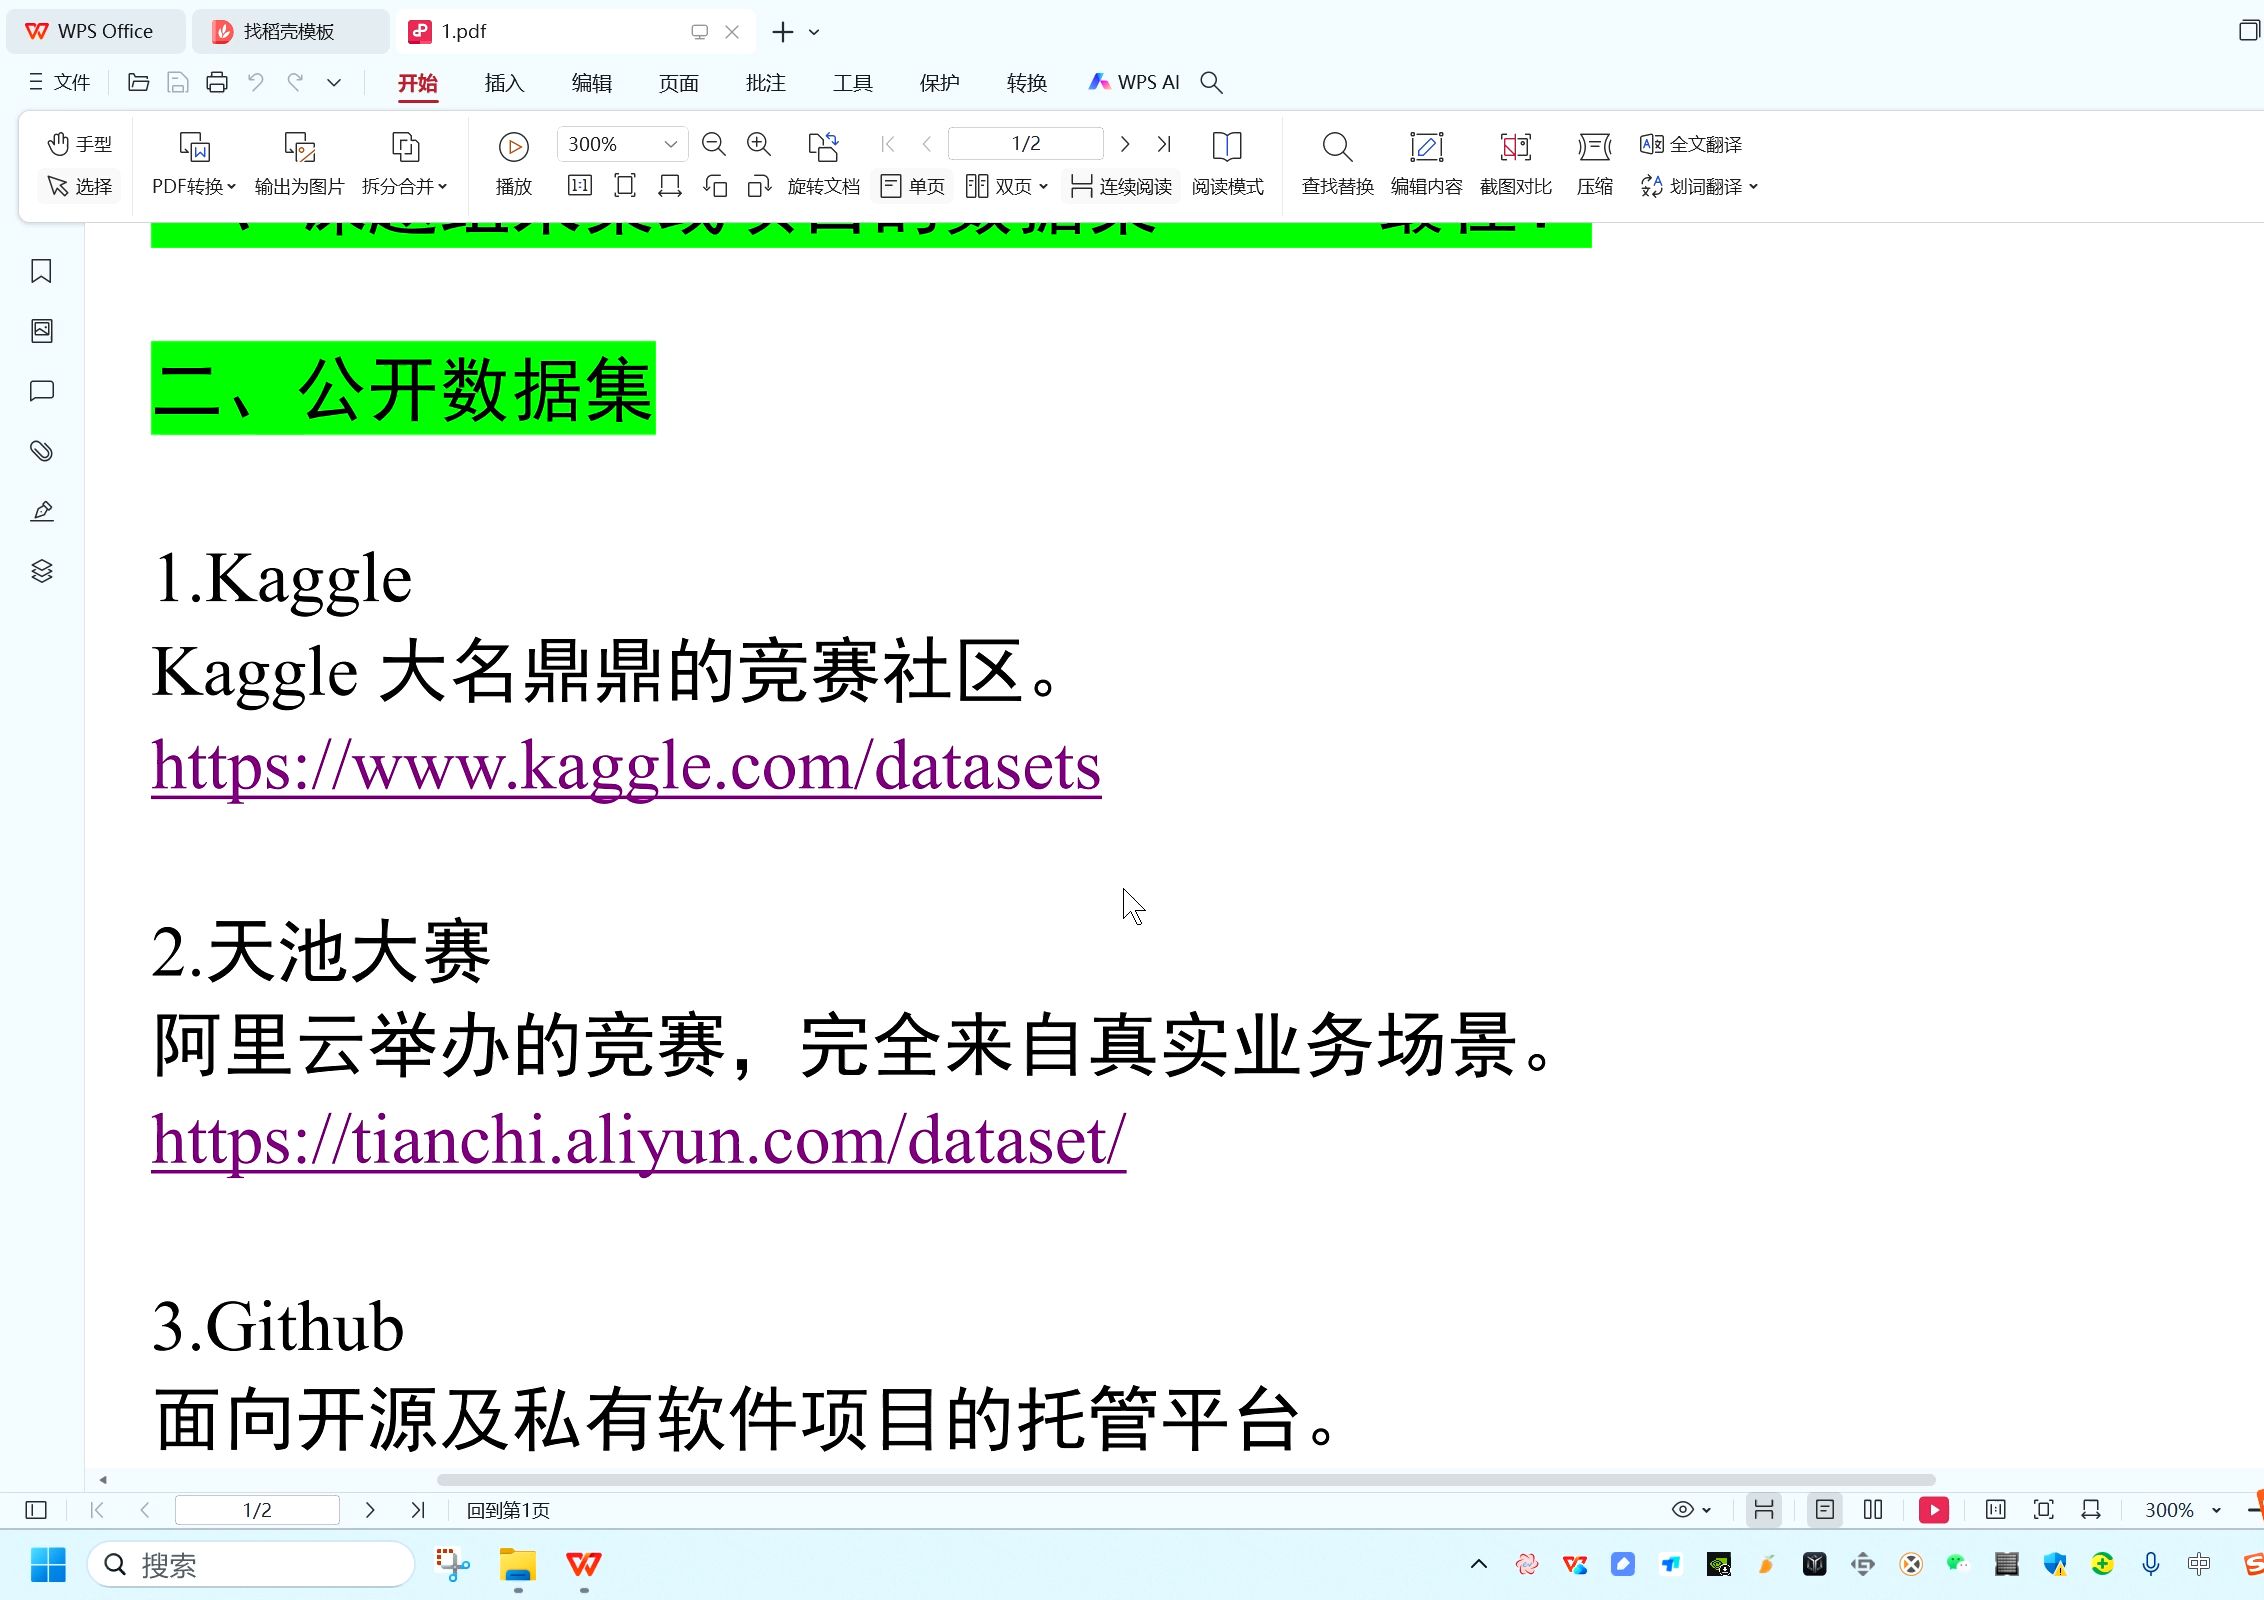Screen dimensions: 2264x1600
Task: Rotate page clockwise icon
Action: coord(759,185)
